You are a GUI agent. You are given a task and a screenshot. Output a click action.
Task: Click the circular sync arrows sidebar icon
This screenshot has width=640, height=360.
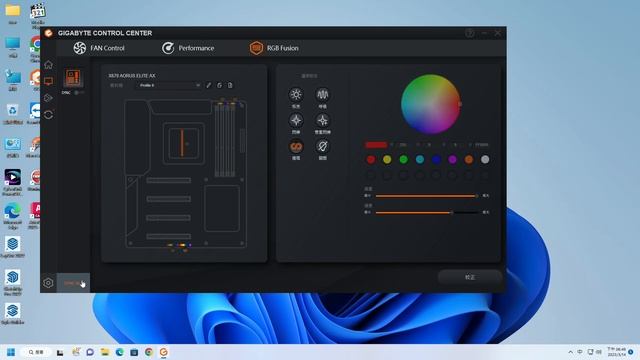tap(49, 115)
